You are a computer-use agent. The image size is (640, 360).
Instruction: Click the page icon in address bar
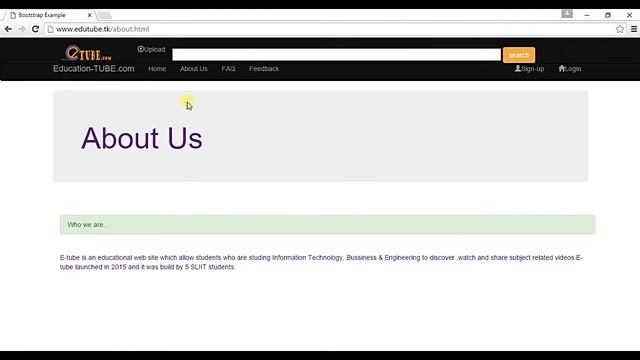(50, 29)
